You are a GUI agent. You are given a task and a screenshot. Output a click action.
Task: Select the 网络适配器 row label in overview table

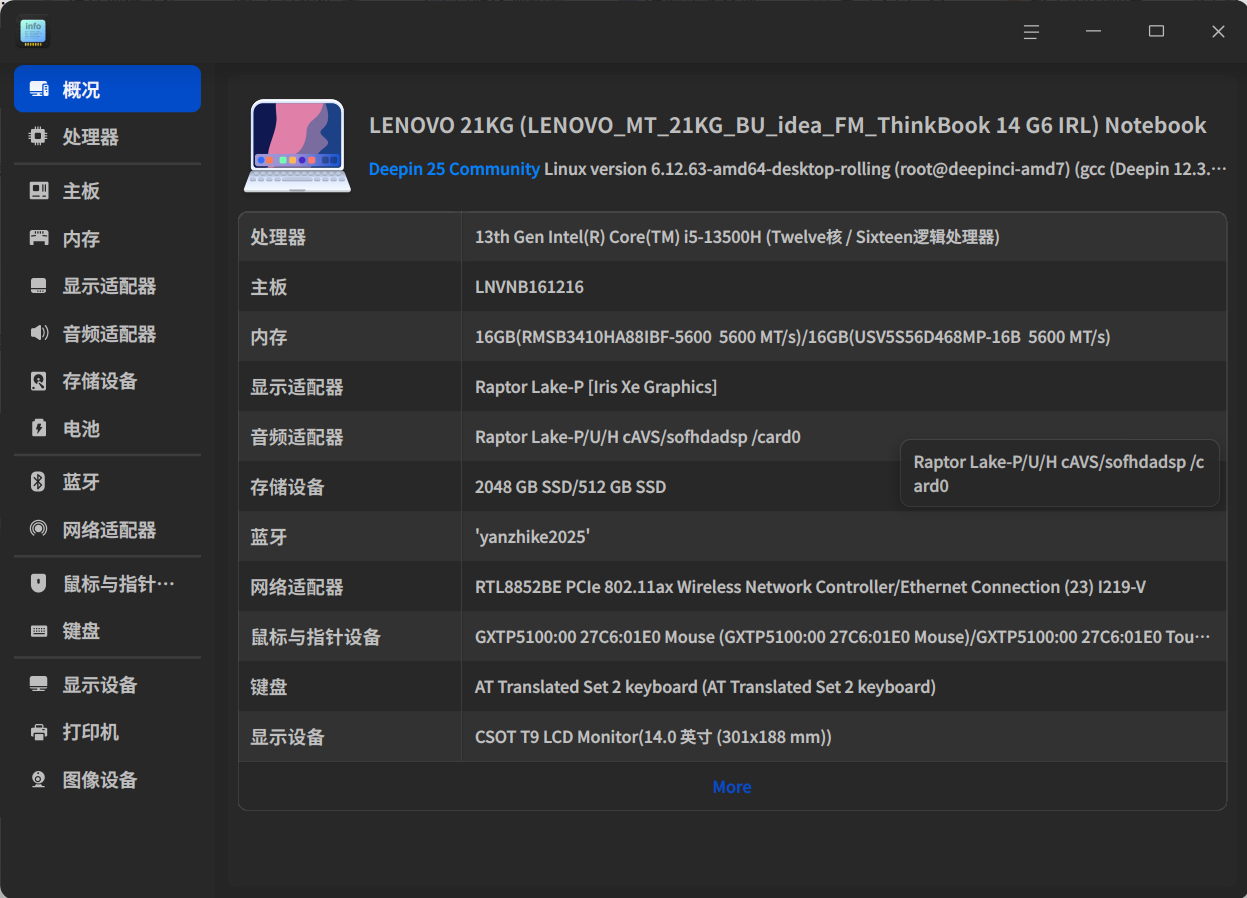point(297,587)
